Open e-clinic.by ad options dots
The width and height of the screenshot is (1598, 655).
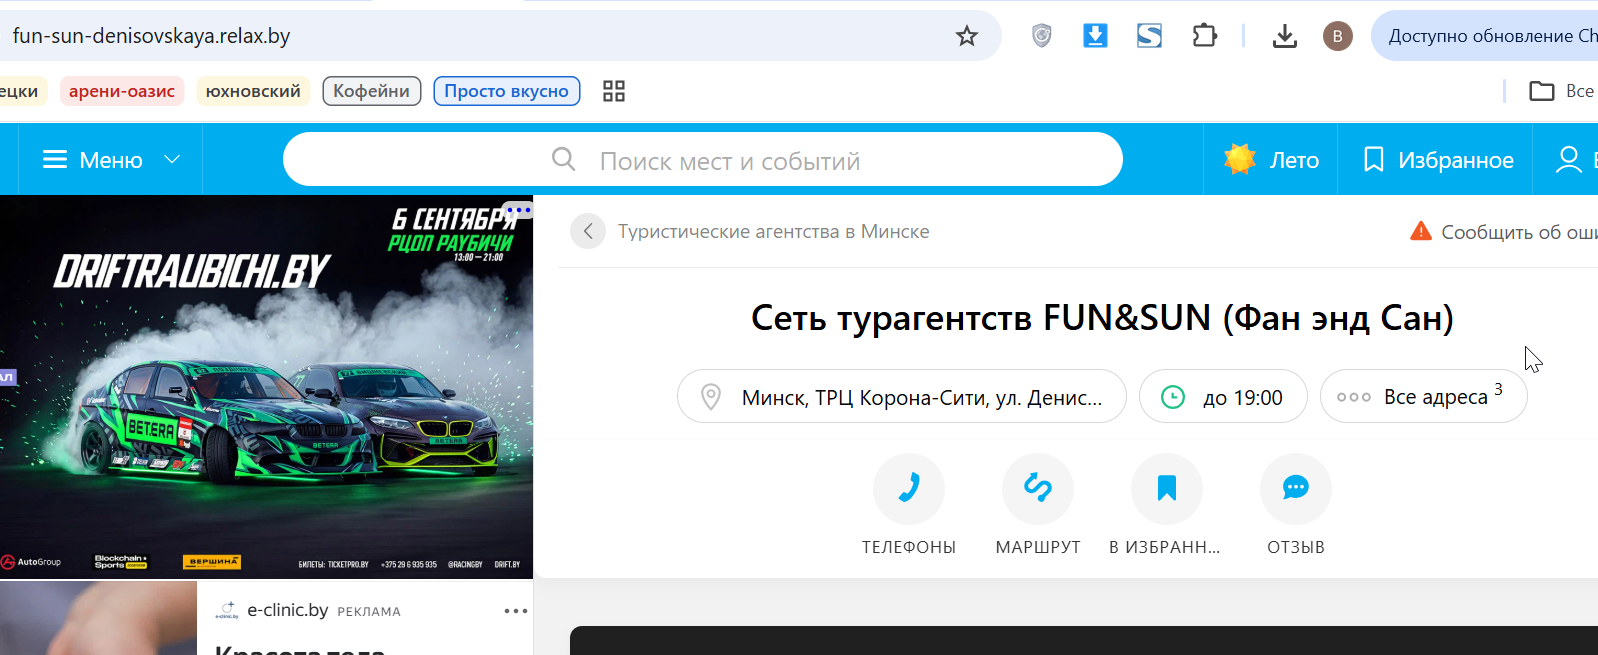pos(516,611)
